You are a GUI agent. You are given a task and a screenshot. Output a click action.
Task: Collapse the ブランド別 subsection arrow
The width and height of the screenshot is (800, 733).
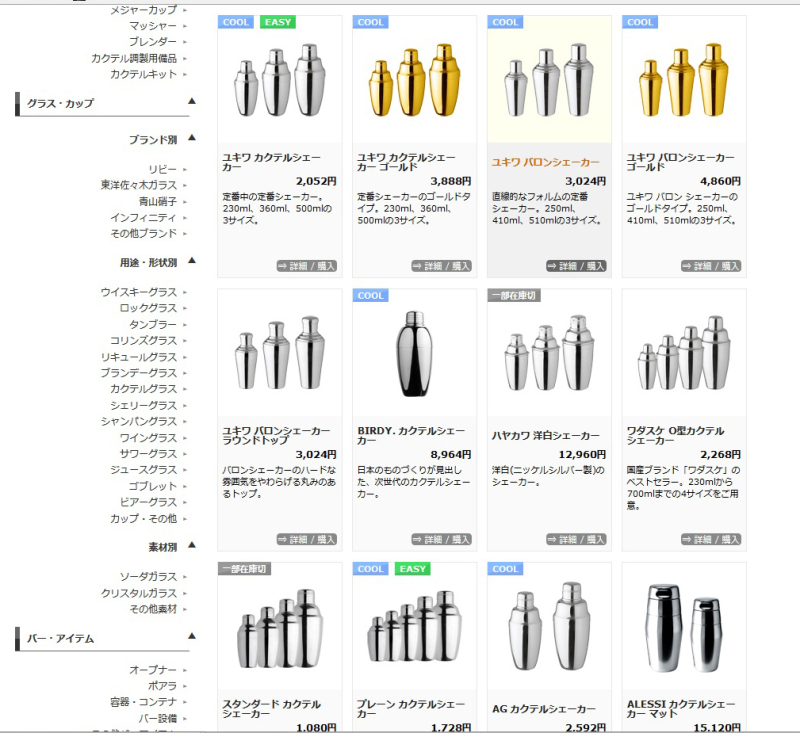(192, 138)
